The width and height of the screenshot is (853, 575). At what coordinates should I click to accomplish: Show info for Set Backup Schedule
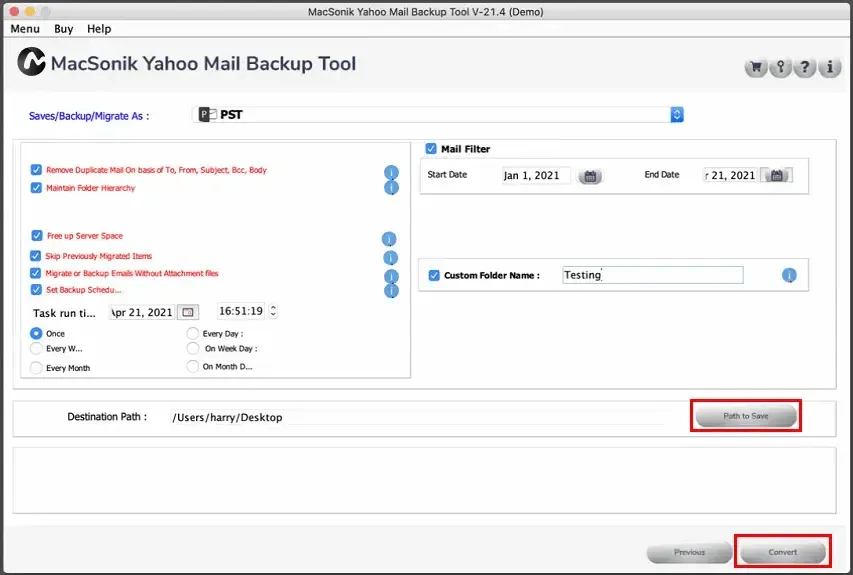click(391, 290)
